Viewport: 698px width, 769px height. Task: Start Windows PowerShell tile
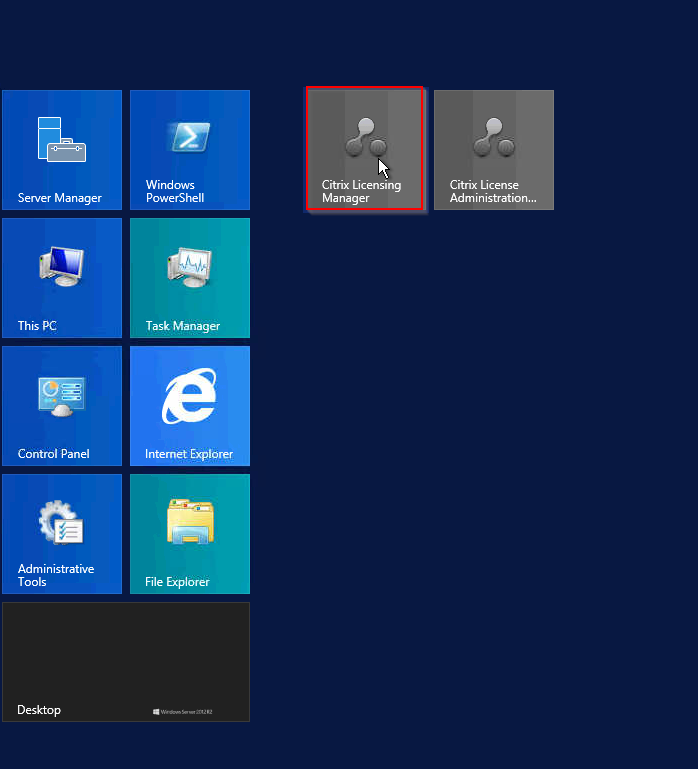tap(190, 150)
